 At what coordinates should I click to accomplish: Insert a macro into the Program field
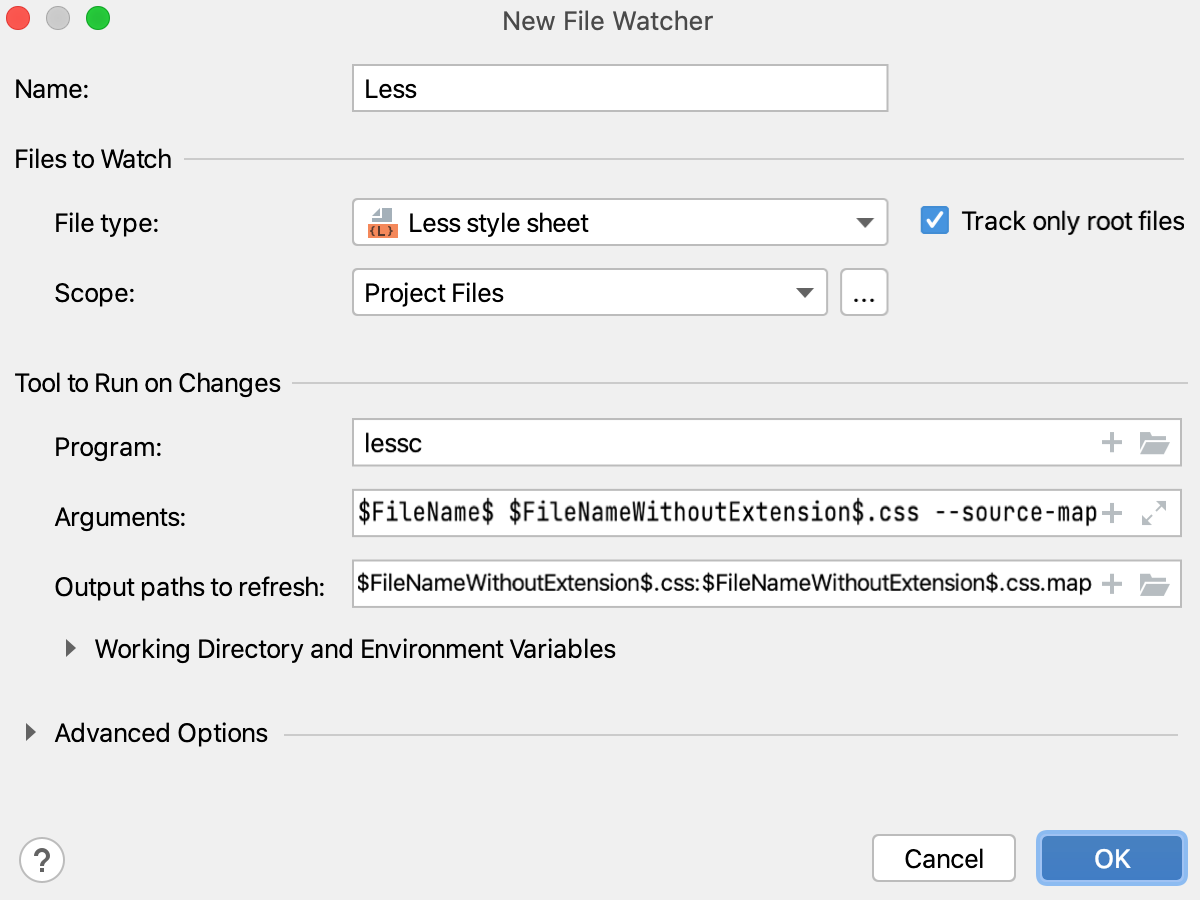pyautogui.click(x=1111, y=442)
